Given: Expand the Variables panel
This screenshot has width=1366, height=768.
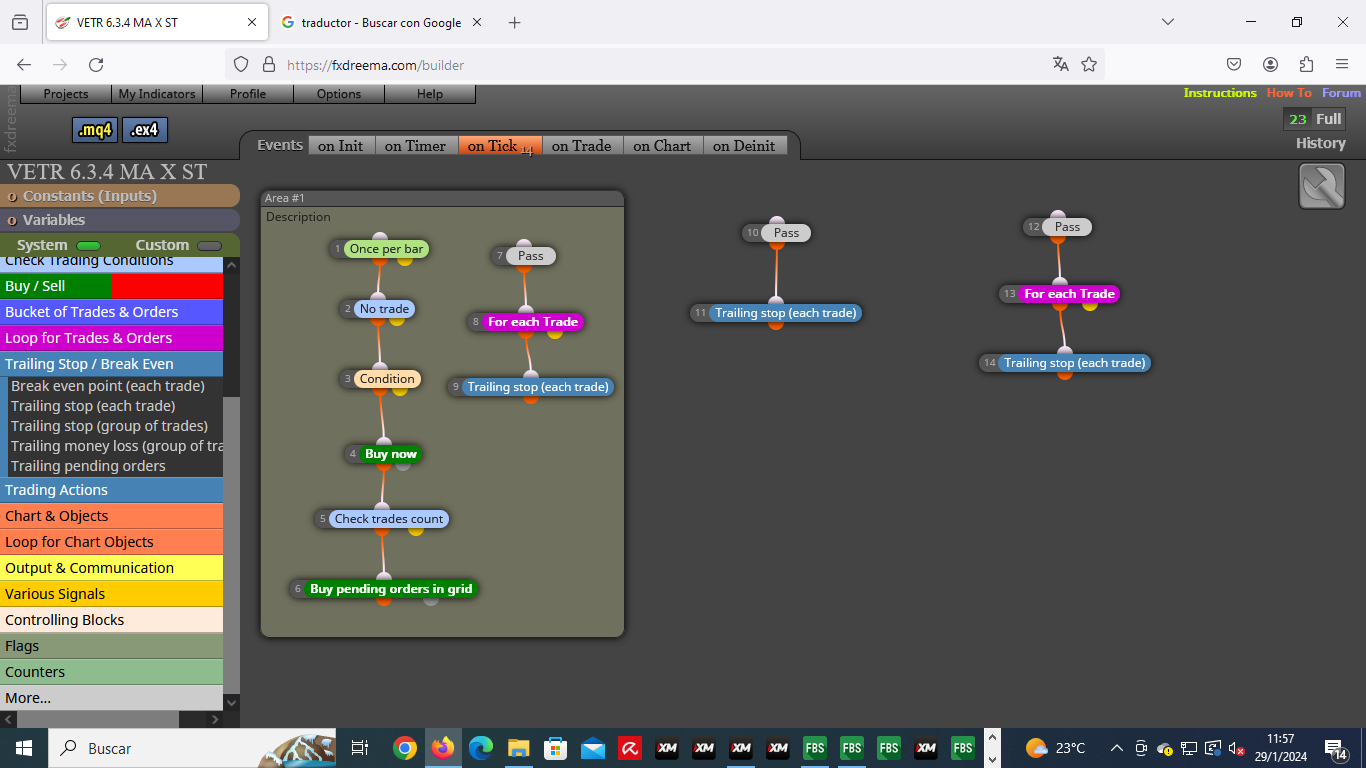Looking at the screenshot, I should 120,220.
